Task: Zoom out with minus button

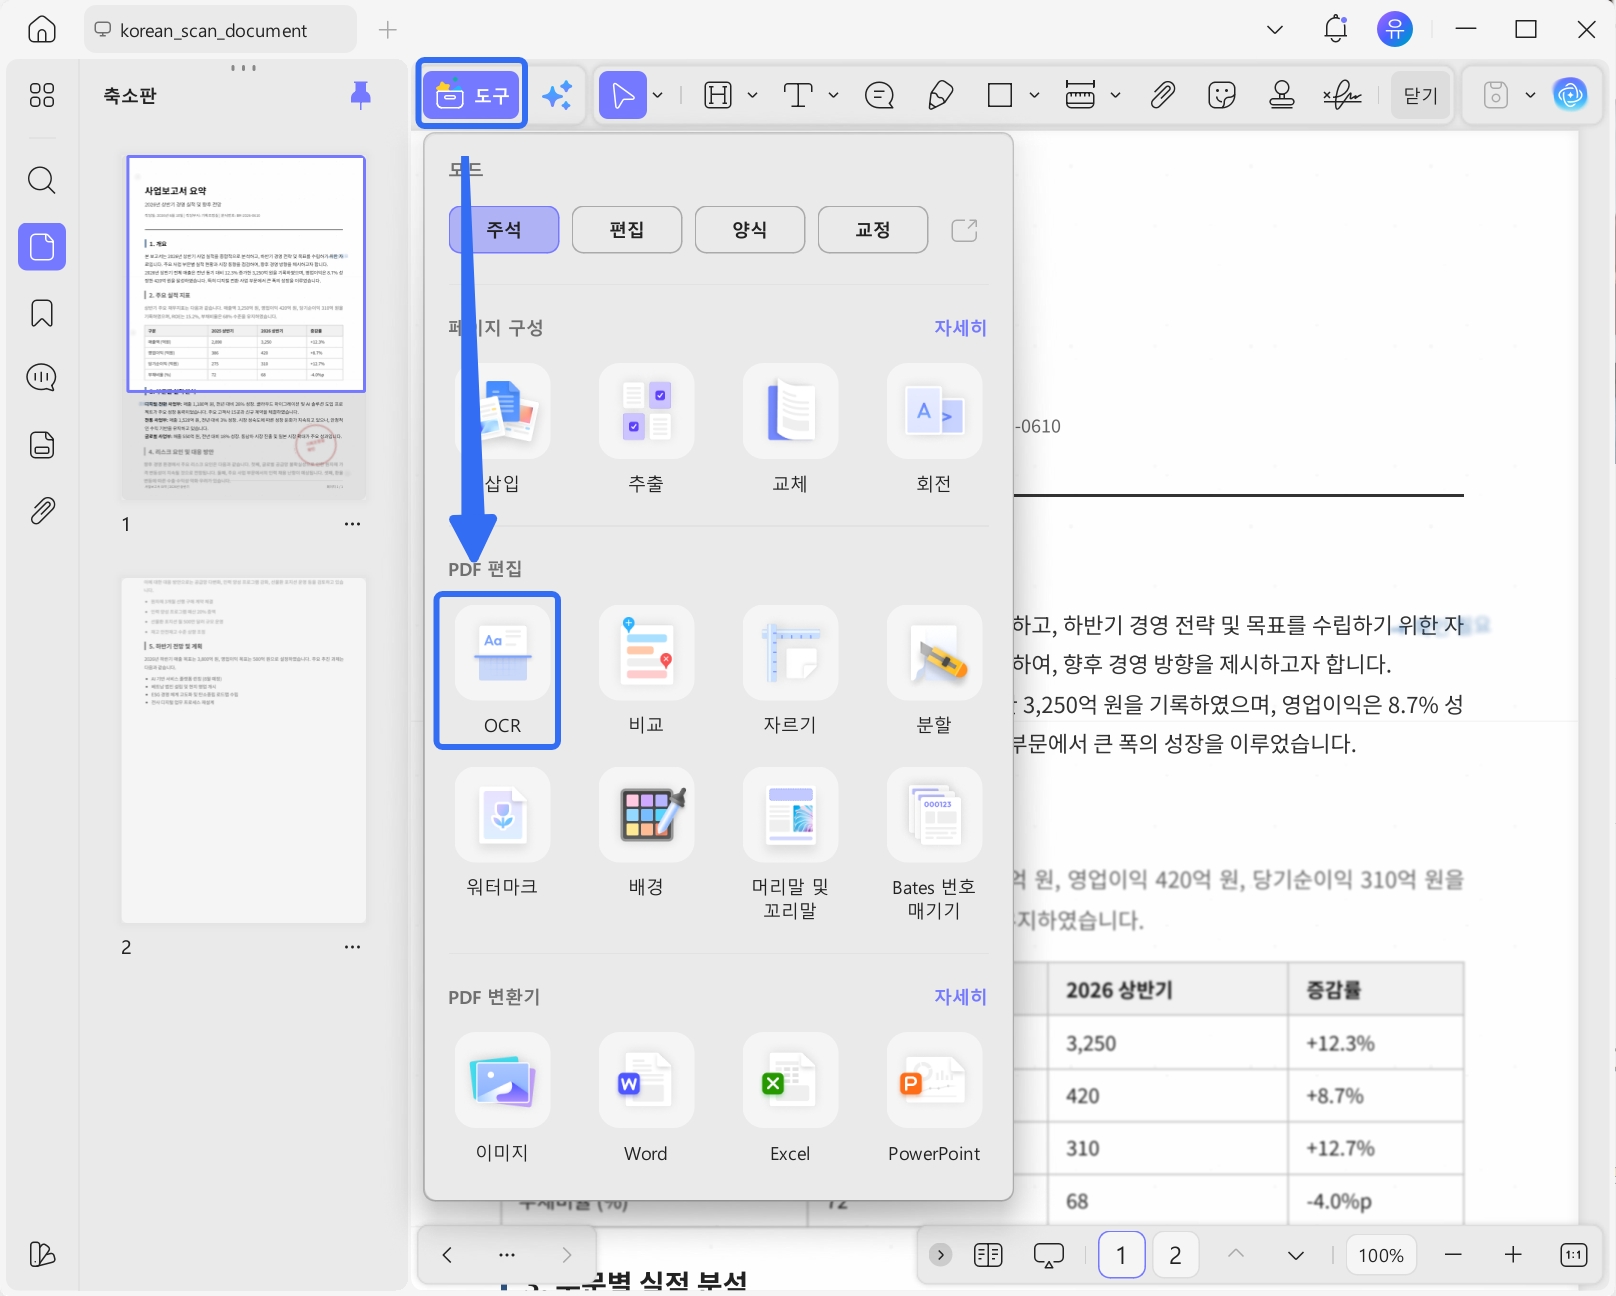Action: coord(1454,1255)
